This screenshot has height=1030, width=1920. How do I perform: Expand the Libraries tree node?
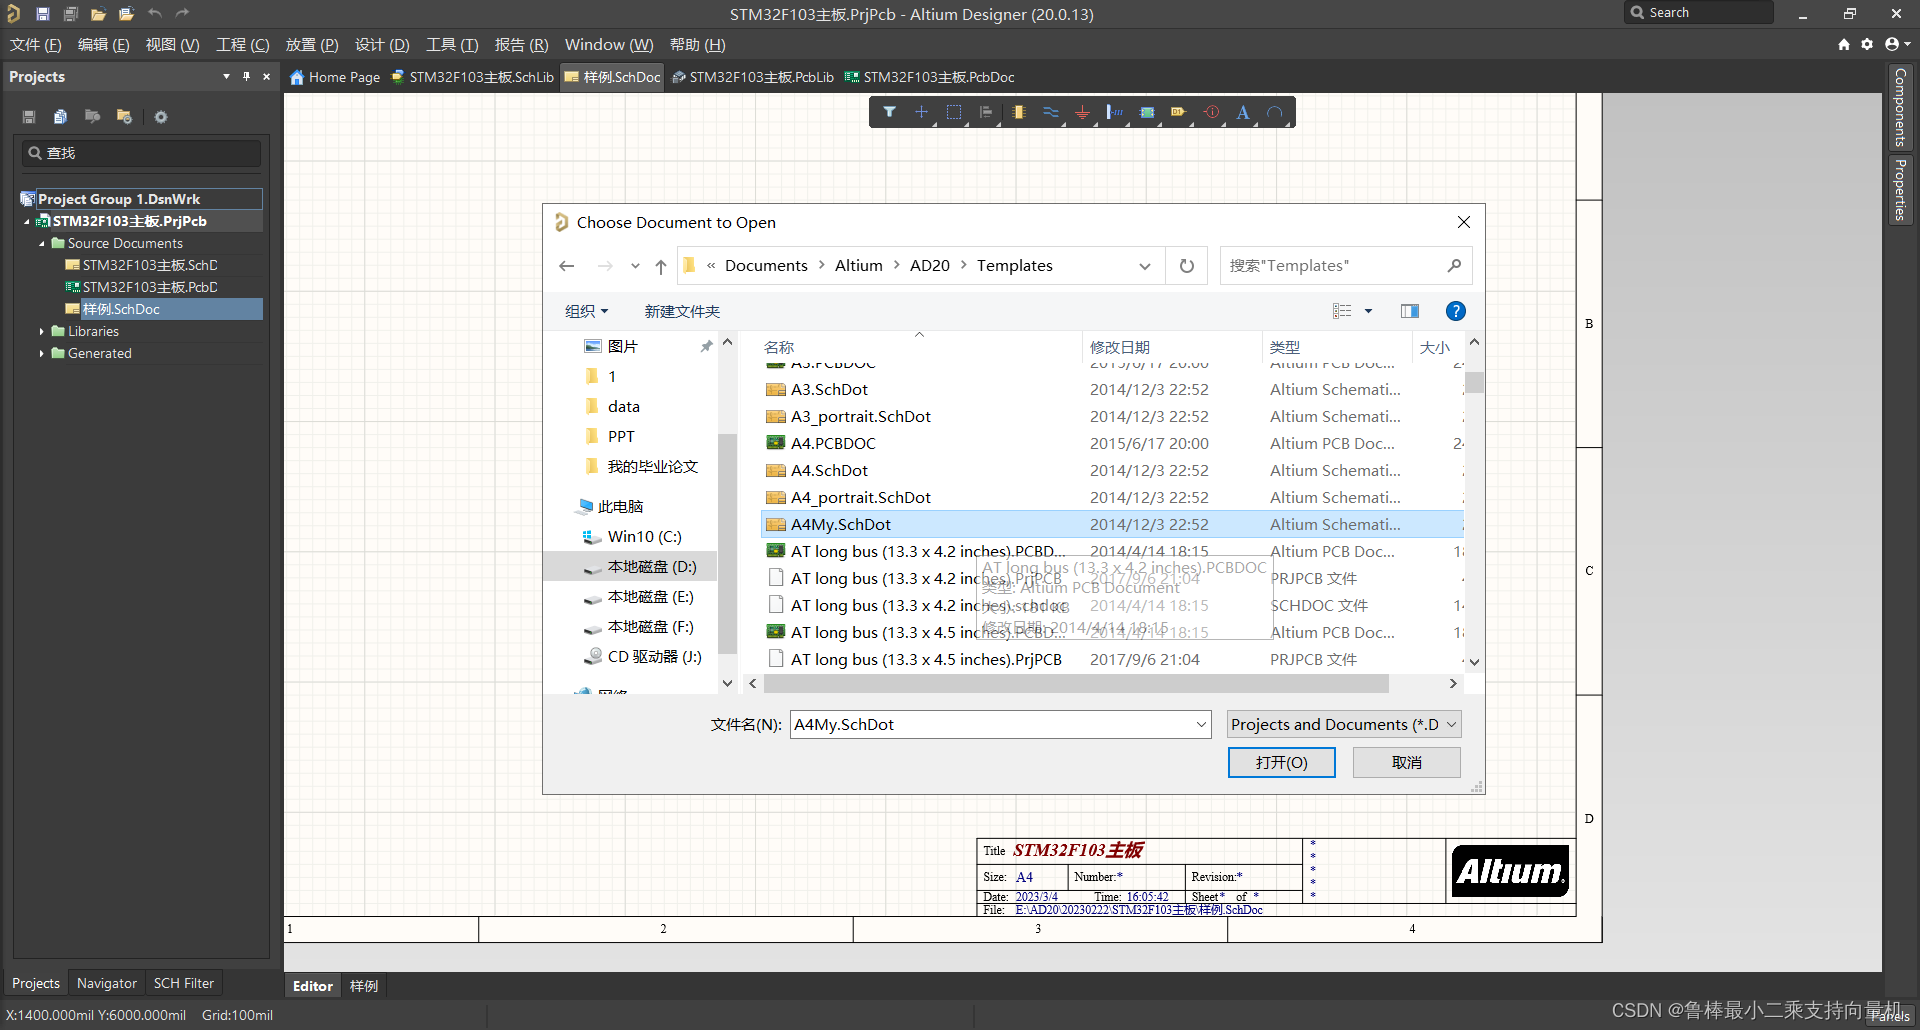pos(42,331)
